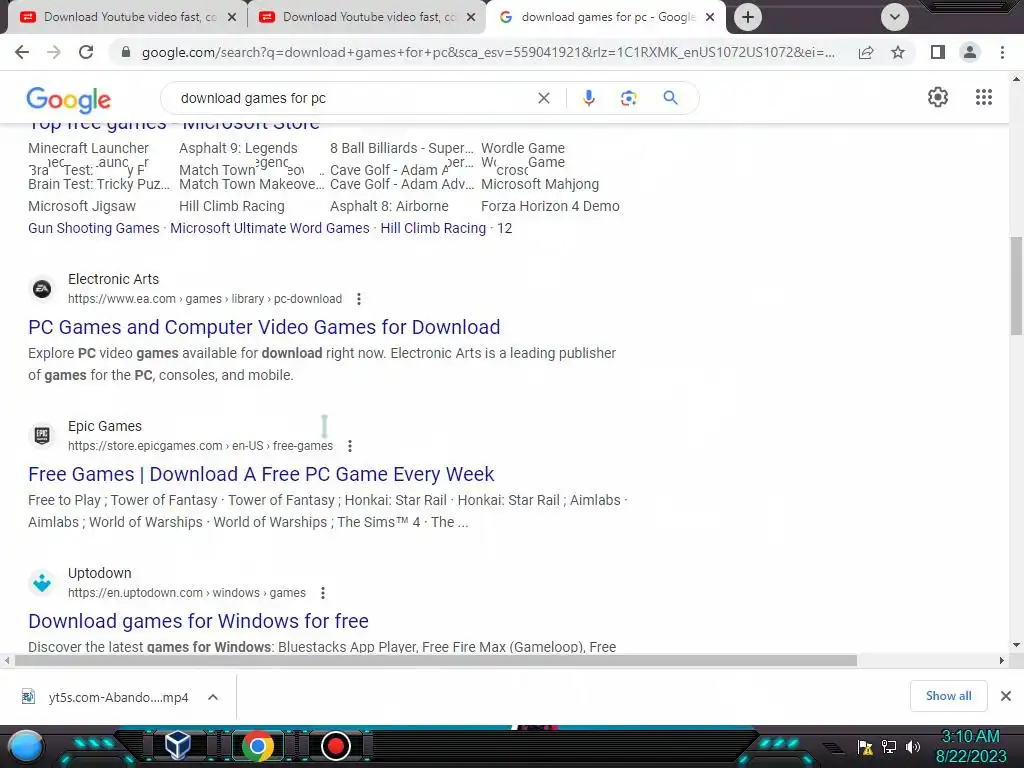
Task: Submit search with the magnifier icon
Action: (x=670, y=98)
